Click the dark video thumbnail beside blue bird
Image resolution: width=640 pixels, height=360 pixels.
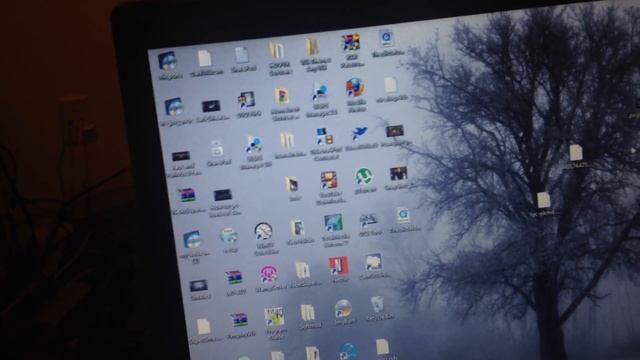[394, 131]
